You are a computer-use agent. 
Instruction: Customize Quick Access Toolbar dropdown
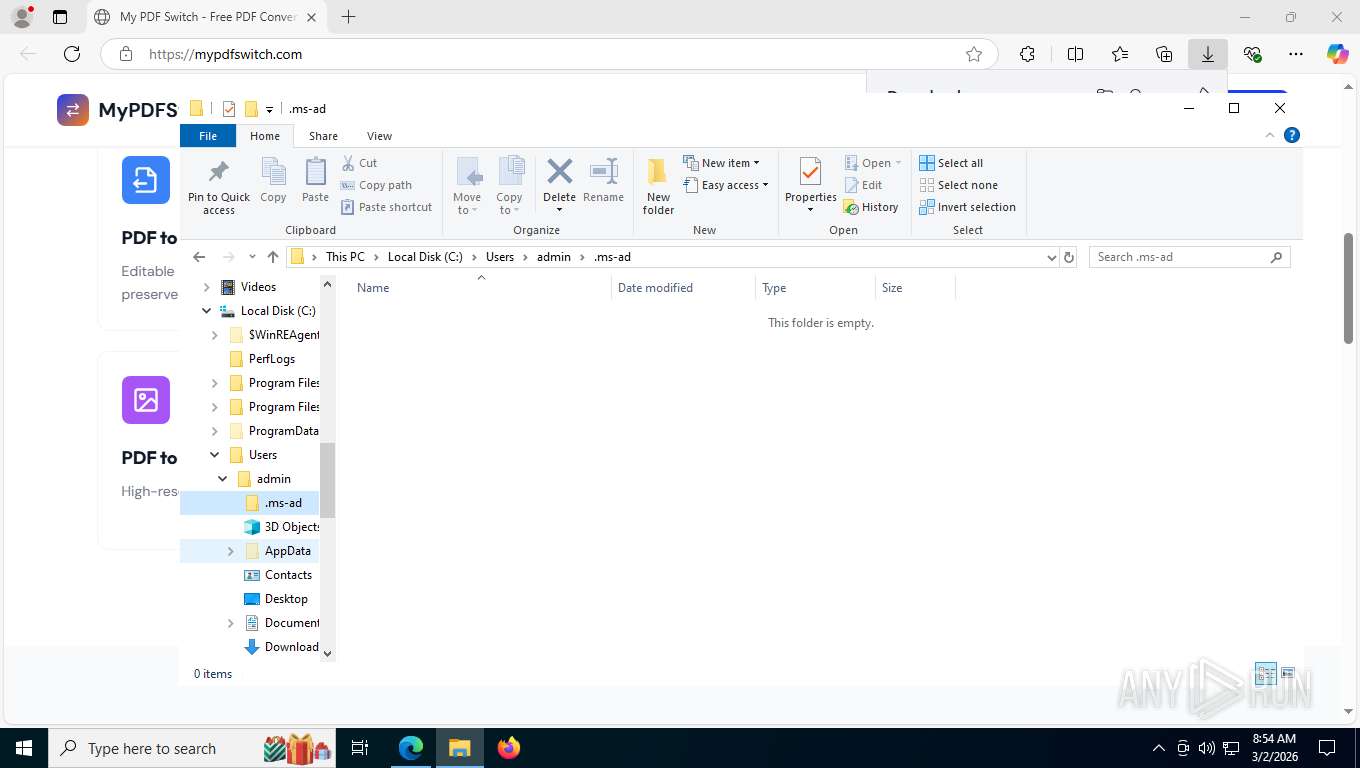[269, 110]
